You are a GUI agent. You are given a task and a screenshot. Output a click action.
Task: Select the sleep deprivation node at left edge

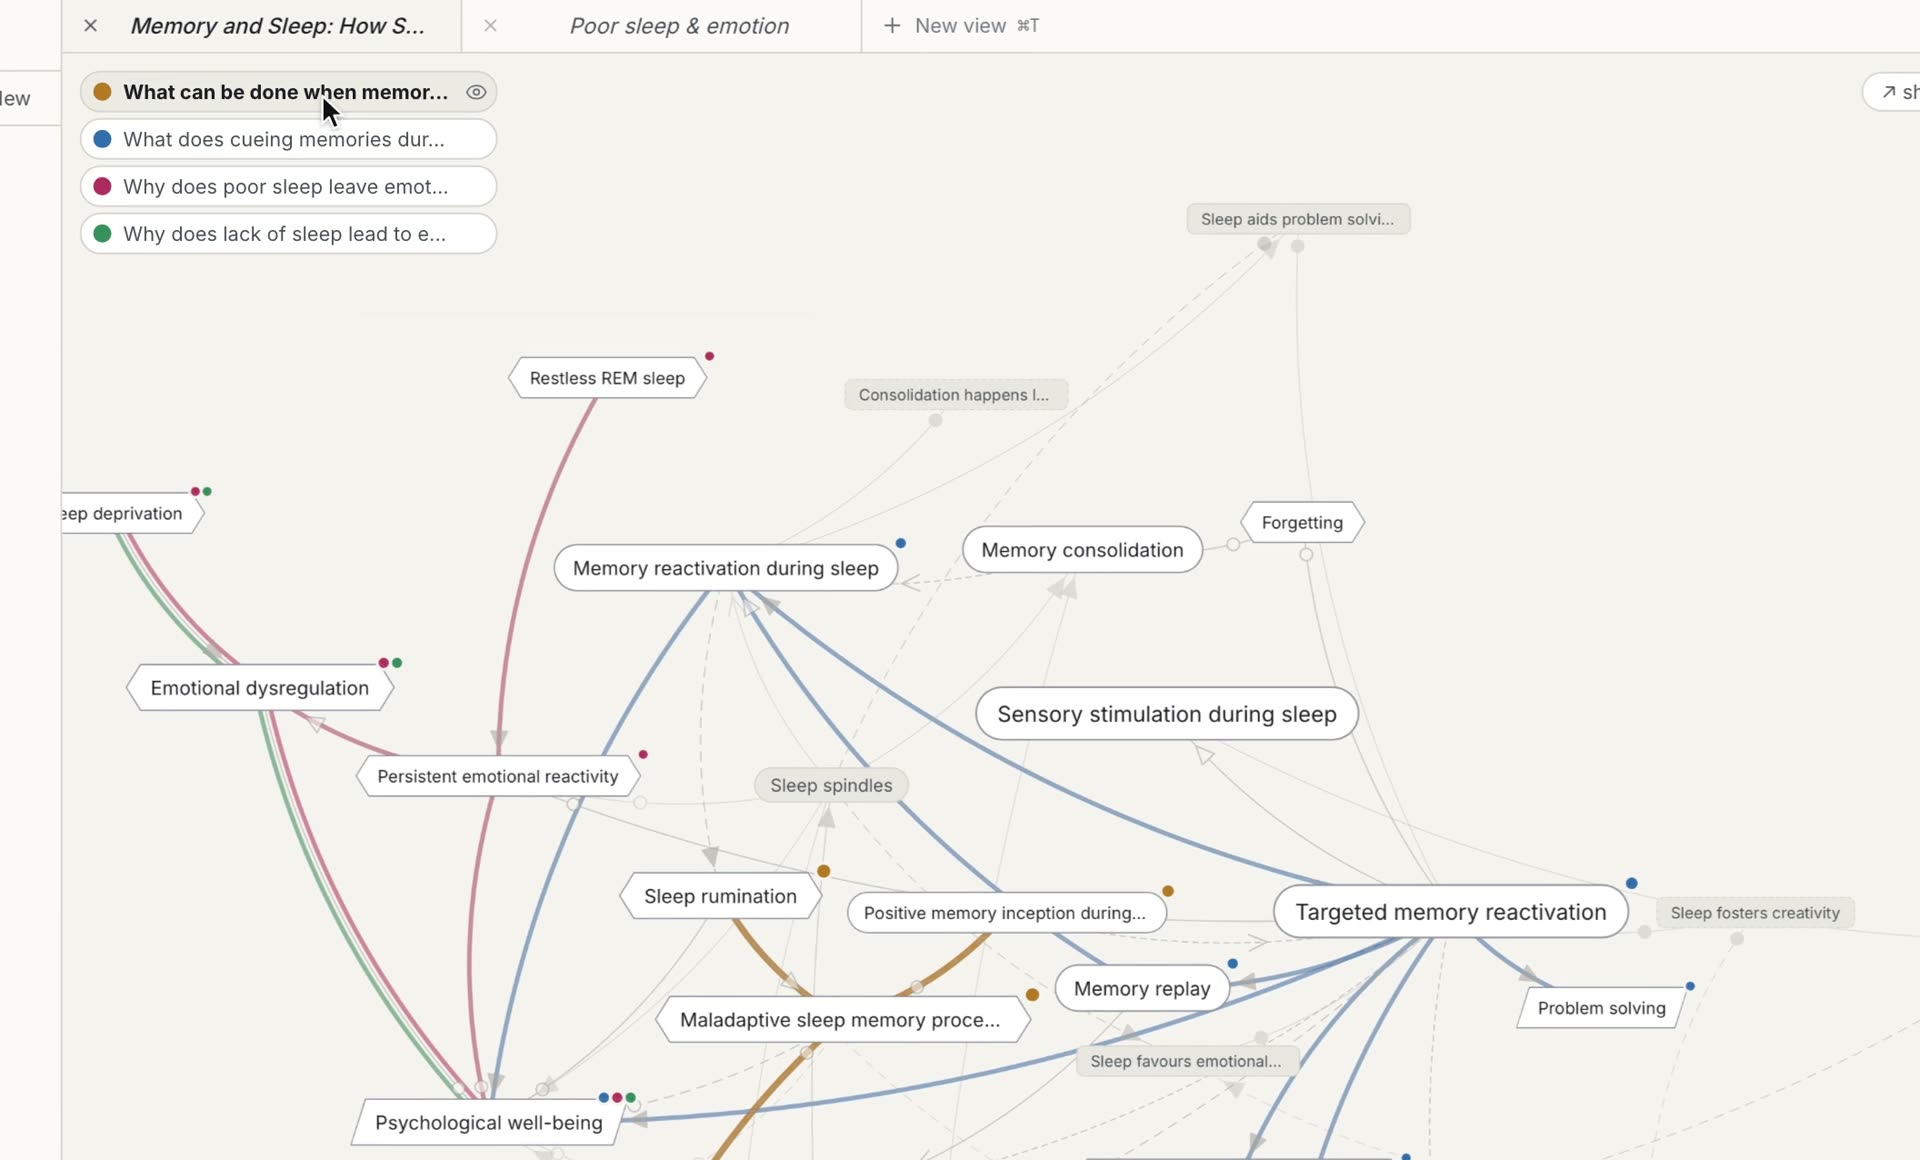(x=130, y=513)
